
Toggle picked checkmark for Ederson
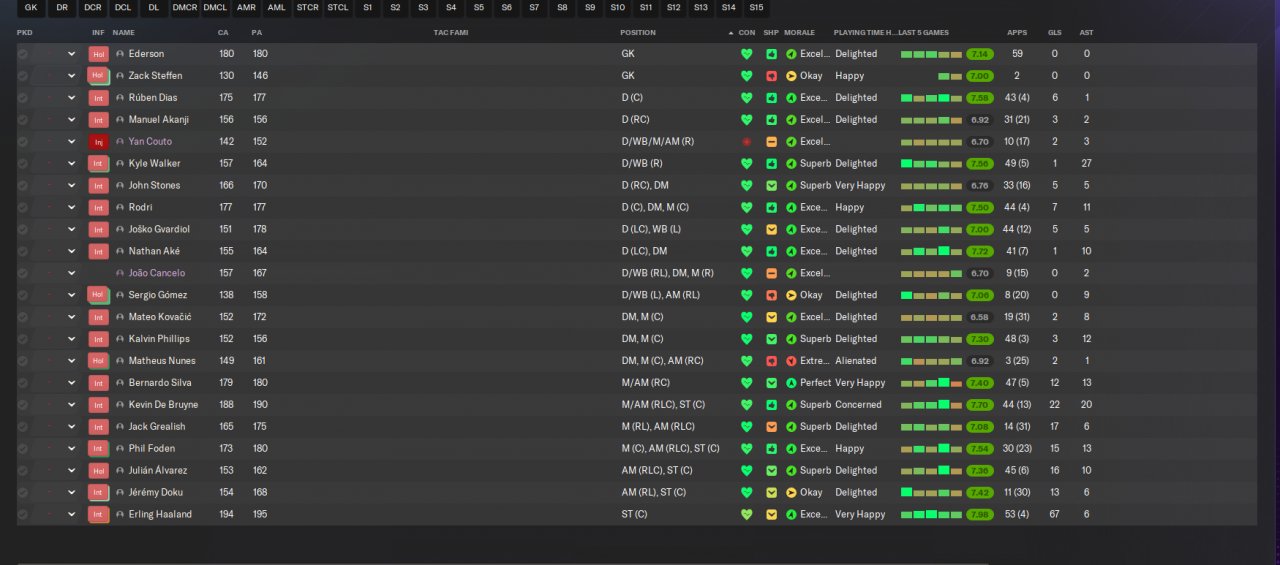tap(23, 54)
